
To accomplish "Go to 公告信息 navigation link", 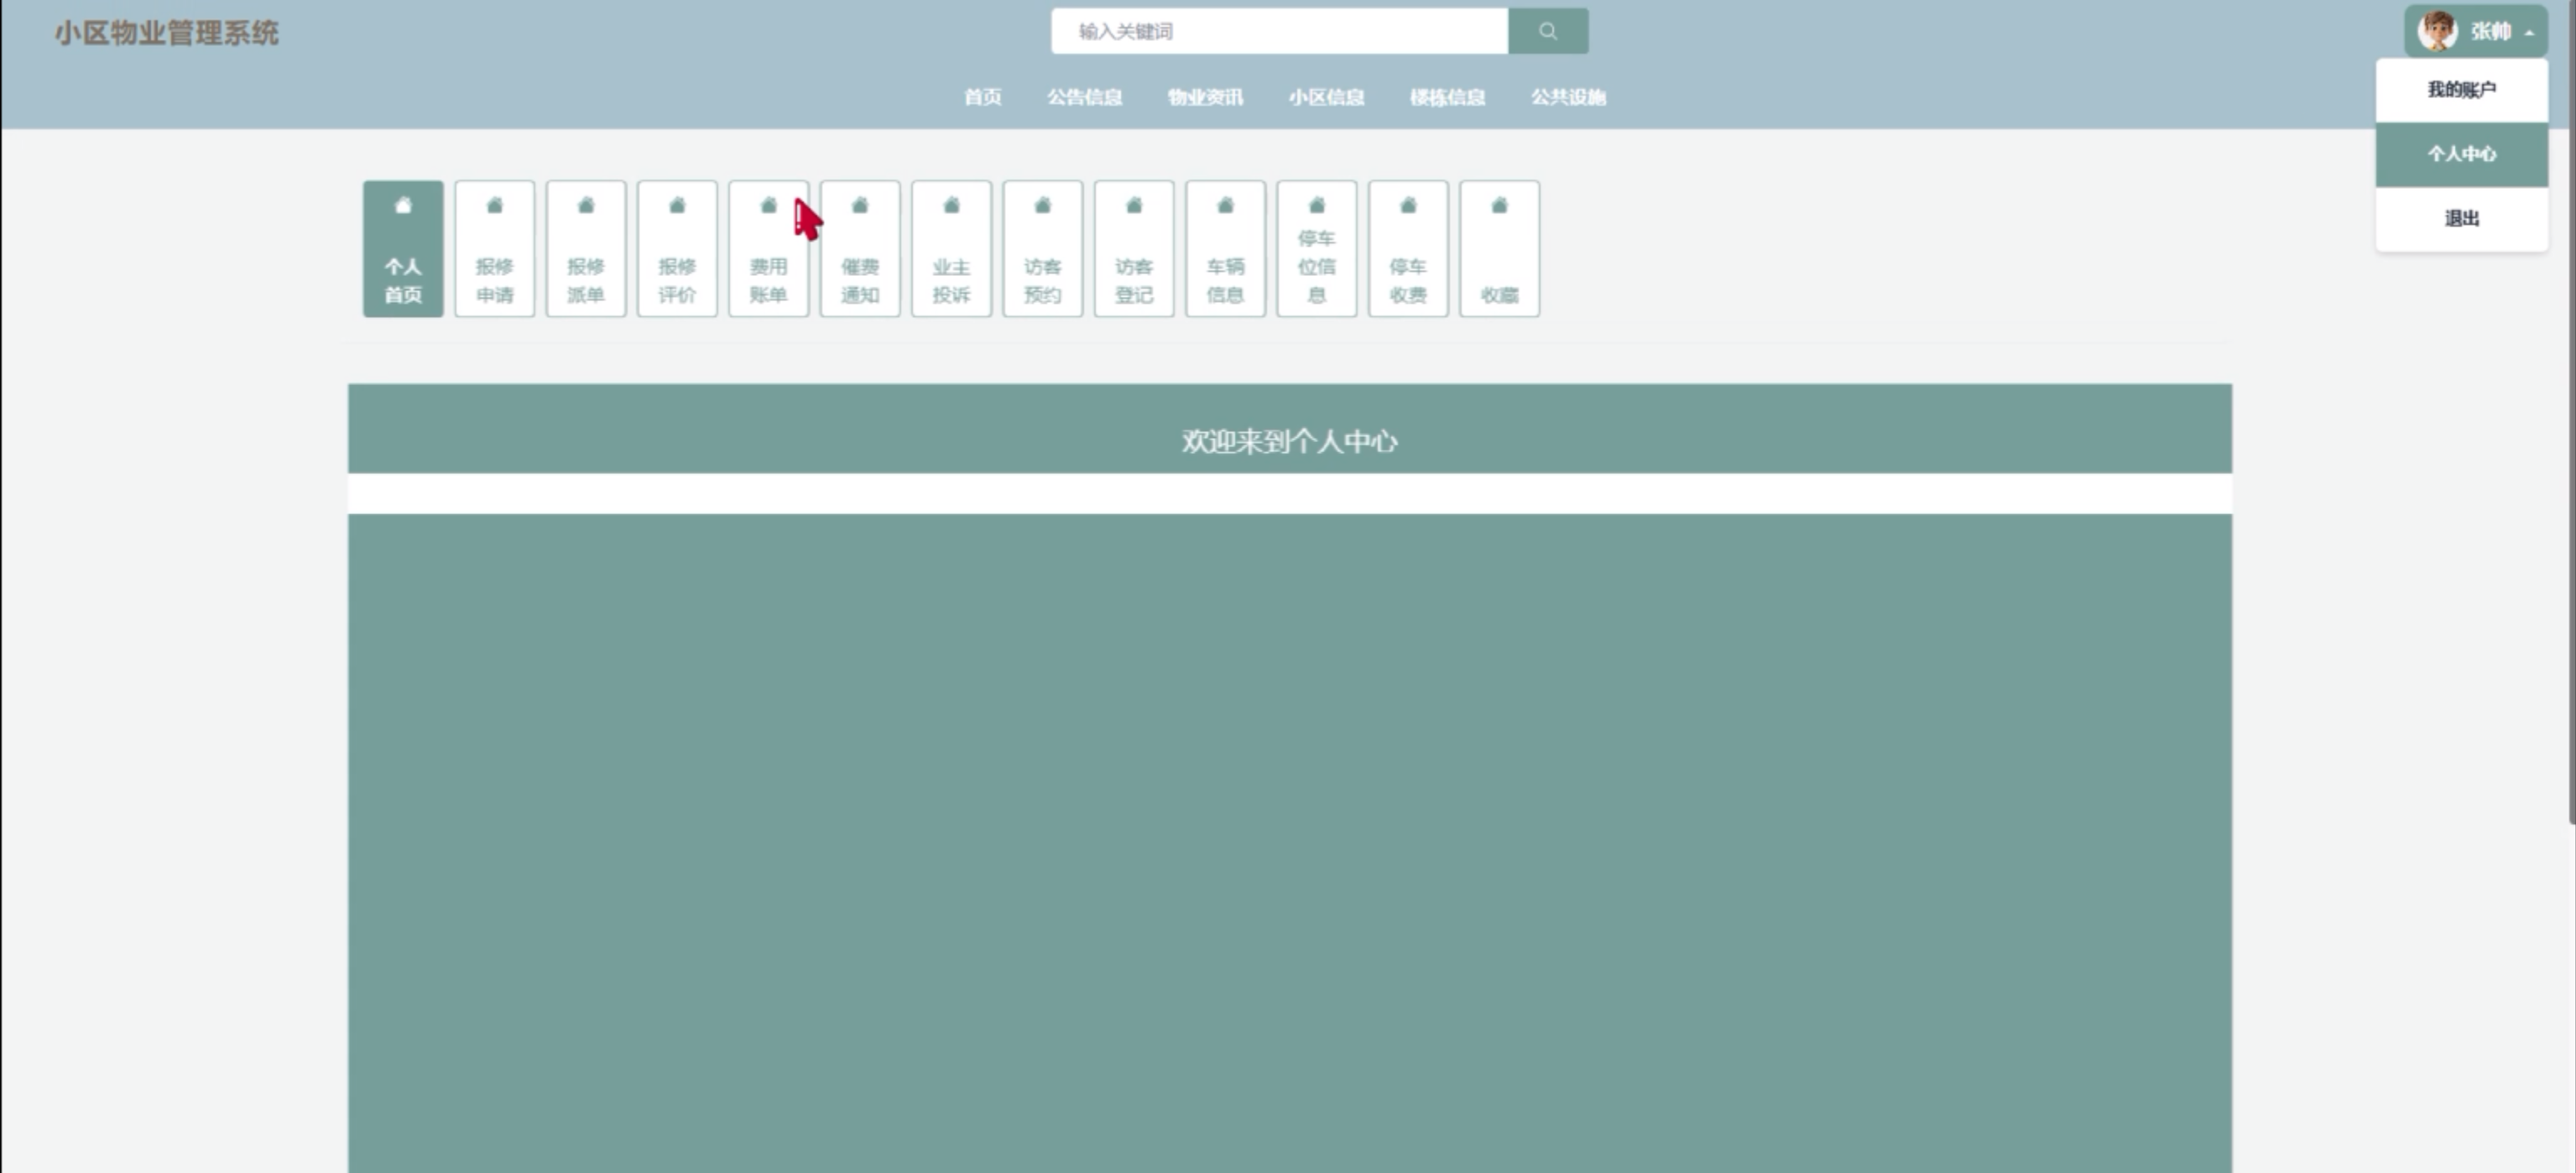I will (1084, 97).
